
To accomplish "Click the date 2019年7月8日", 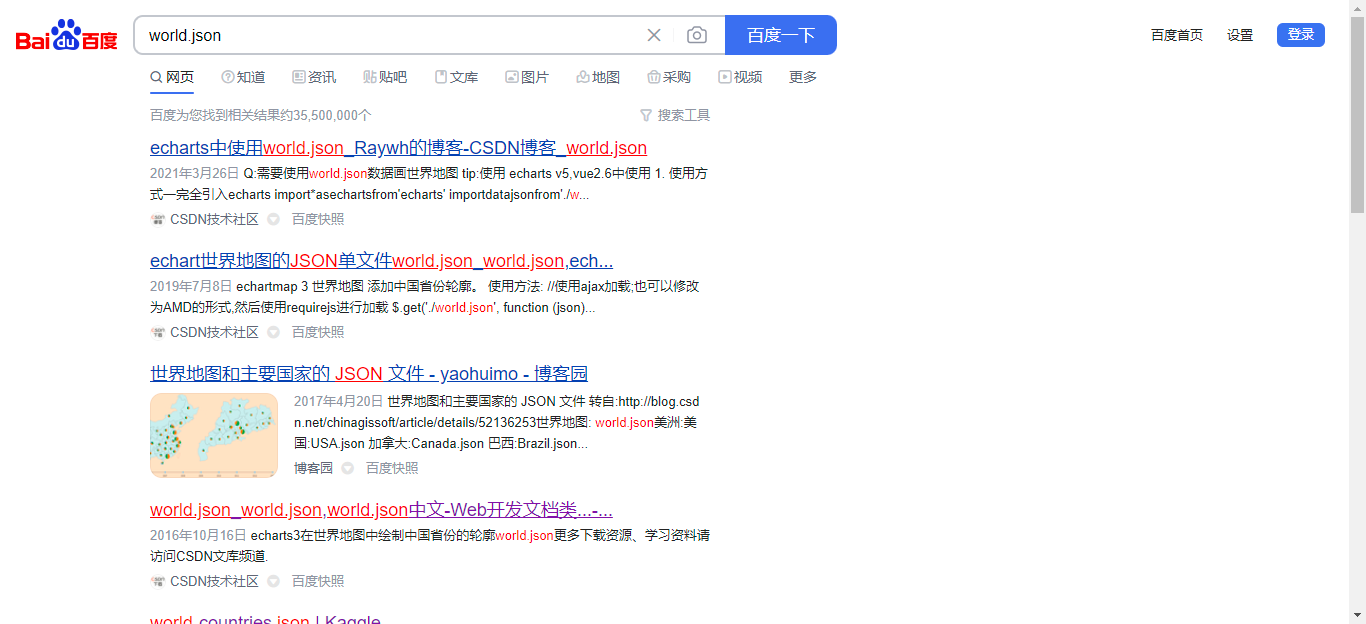I will (x=191, y=286).
